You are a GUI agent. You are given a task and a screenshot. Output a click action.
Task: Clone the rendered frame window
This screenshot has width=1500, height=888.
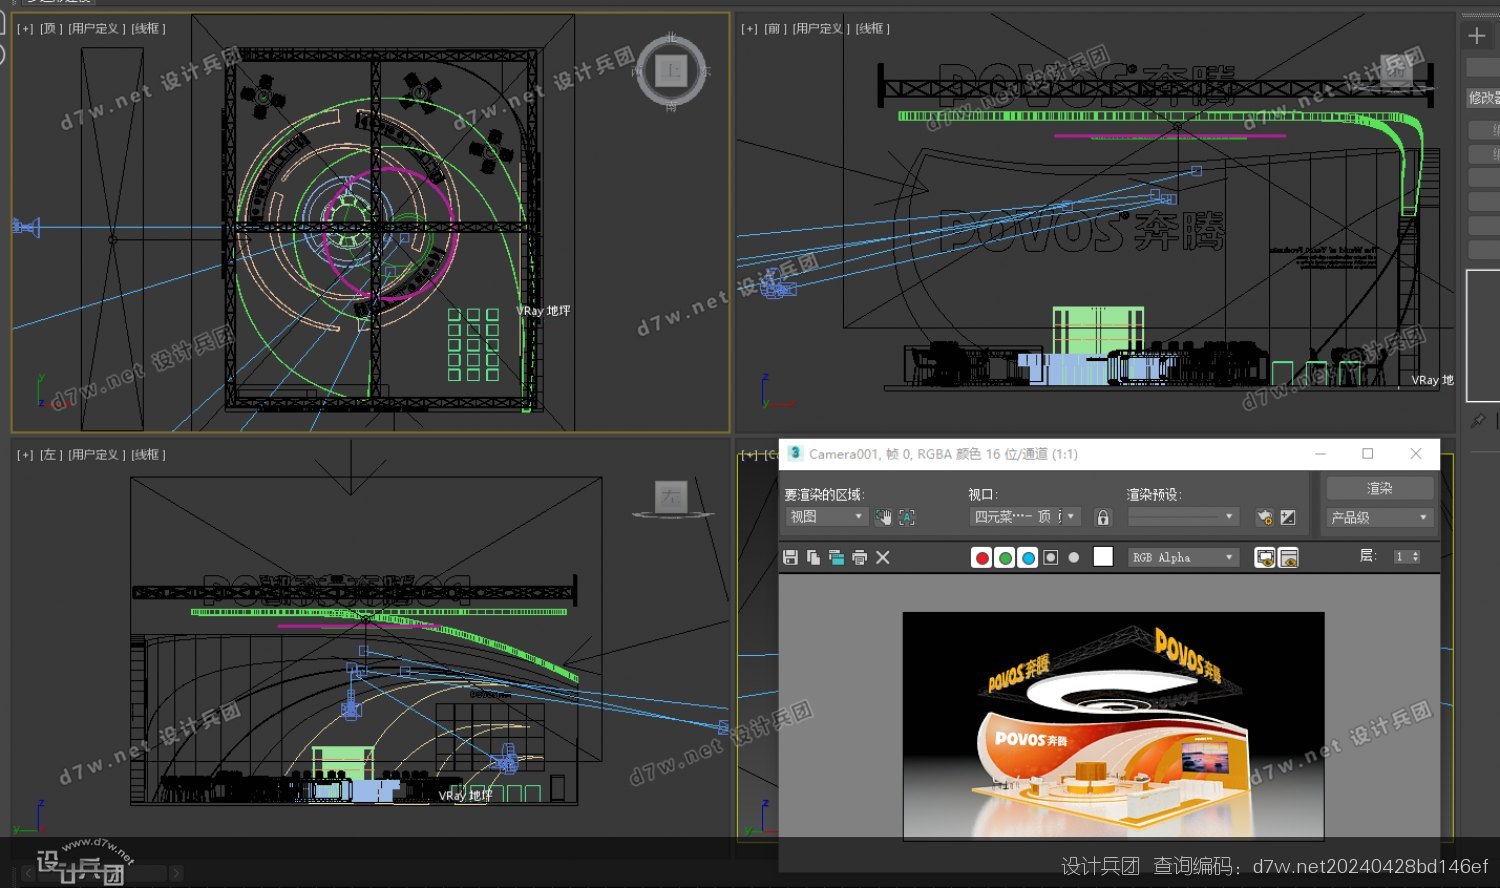(x=836, y=557)
